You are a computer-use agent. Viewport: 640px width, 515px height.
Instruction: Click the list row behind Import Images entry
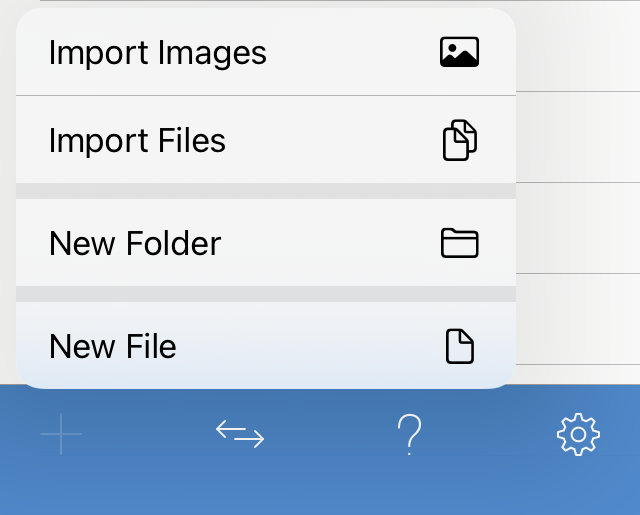click(x=578, y=47)
